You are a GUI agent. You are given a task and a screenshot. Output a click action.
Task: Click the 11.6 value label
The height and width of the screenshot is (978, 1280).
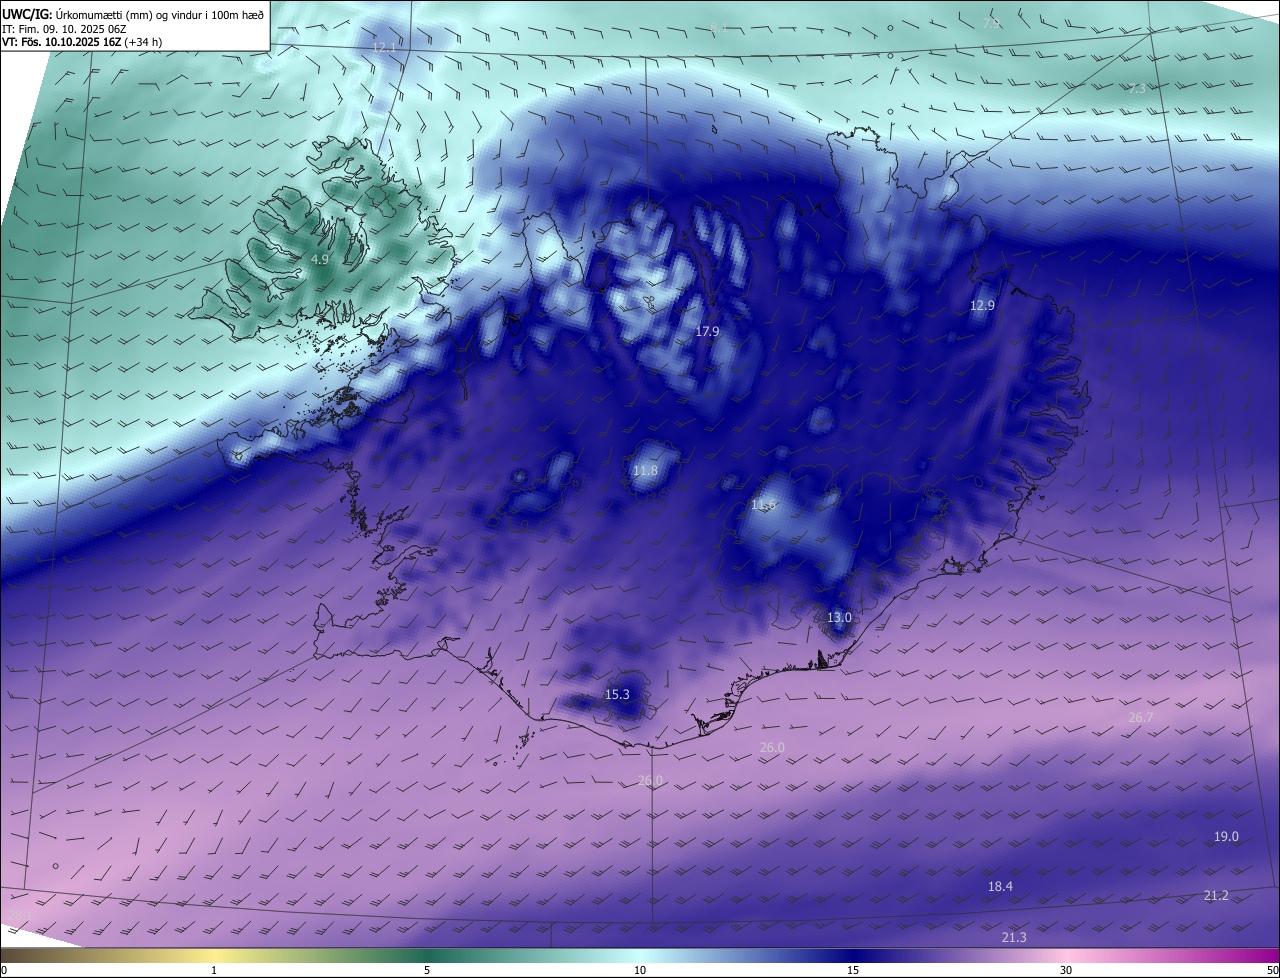point(763,505)
